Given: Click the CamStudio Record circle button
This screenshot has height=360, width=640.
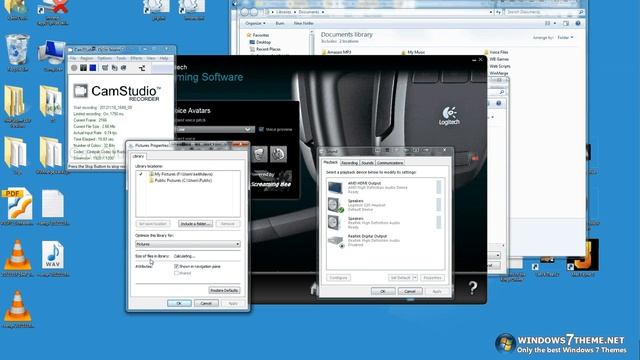Looking at the screenshot, I should tap(74, 68).
